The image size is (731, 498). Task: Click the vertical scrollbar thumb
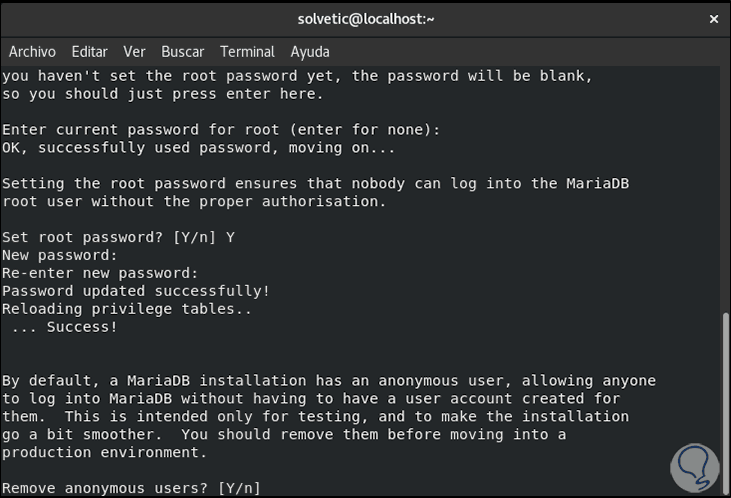click(725, 400)
